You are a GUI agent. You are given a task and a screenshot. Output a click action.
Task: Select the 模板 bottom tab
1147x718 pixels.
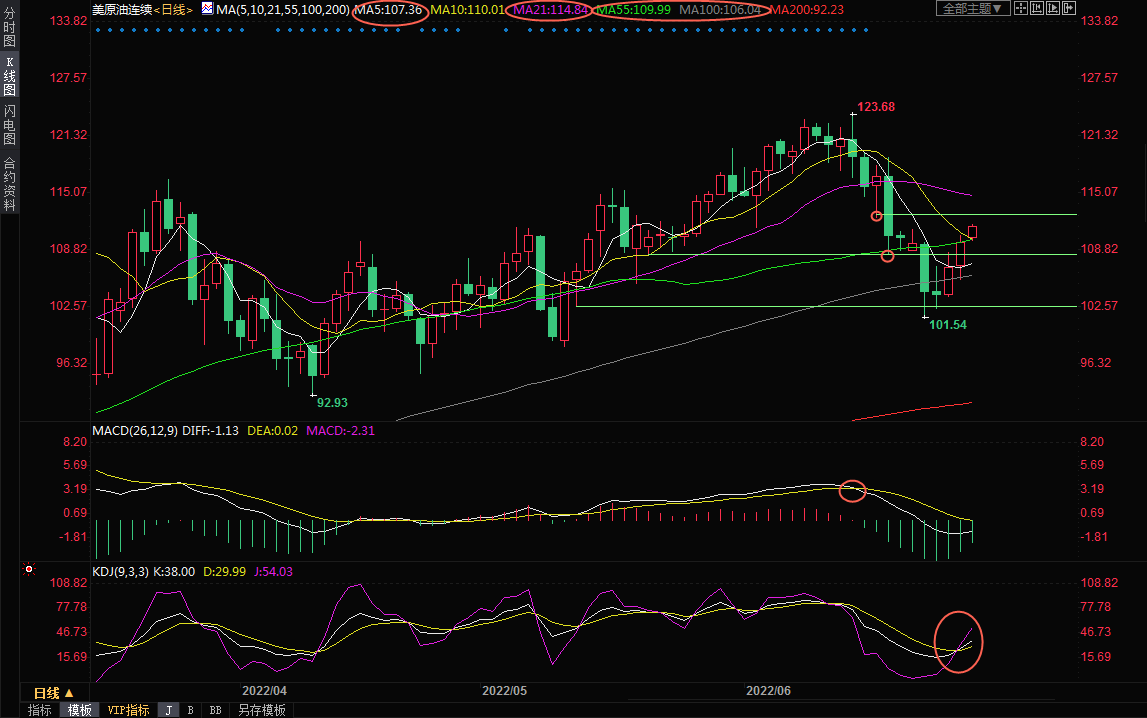pyautogui.click(x=80, y=710)
